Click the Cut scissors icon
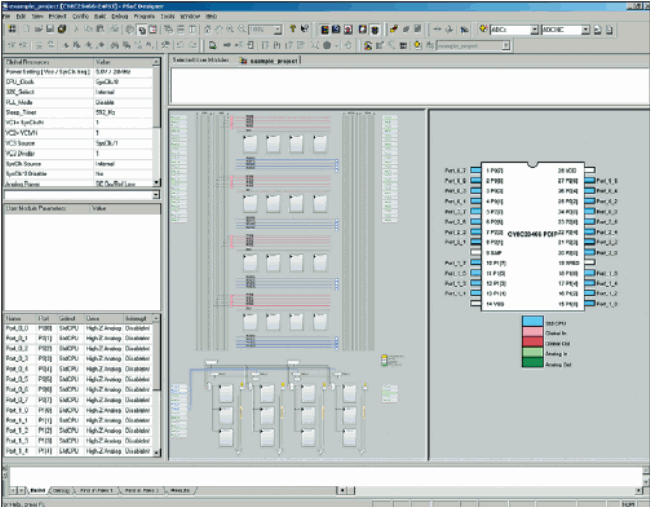 (x=76, y=29)
